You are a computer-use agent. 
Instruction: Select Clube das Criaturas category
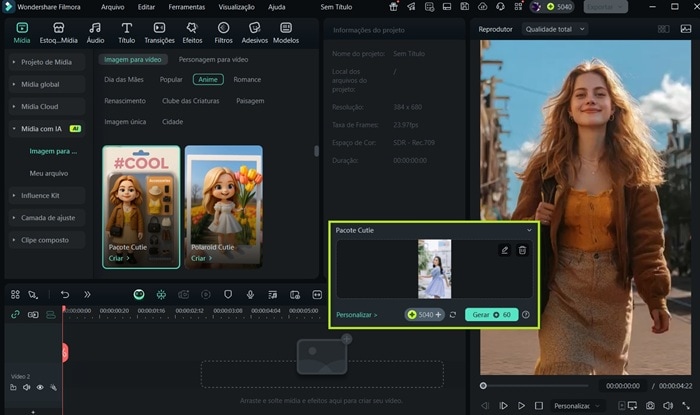pyautogui.click(x=191, y=101)
